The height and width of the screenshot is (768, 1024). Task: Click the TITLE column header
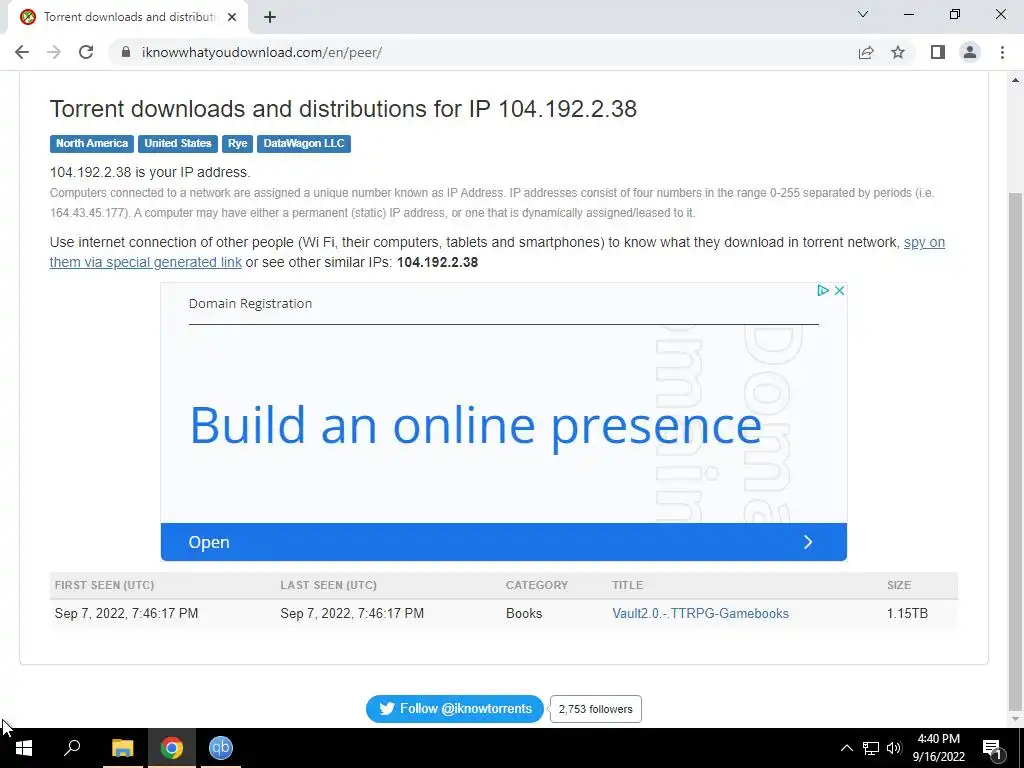pyautogui.click(x=628, y=585)
